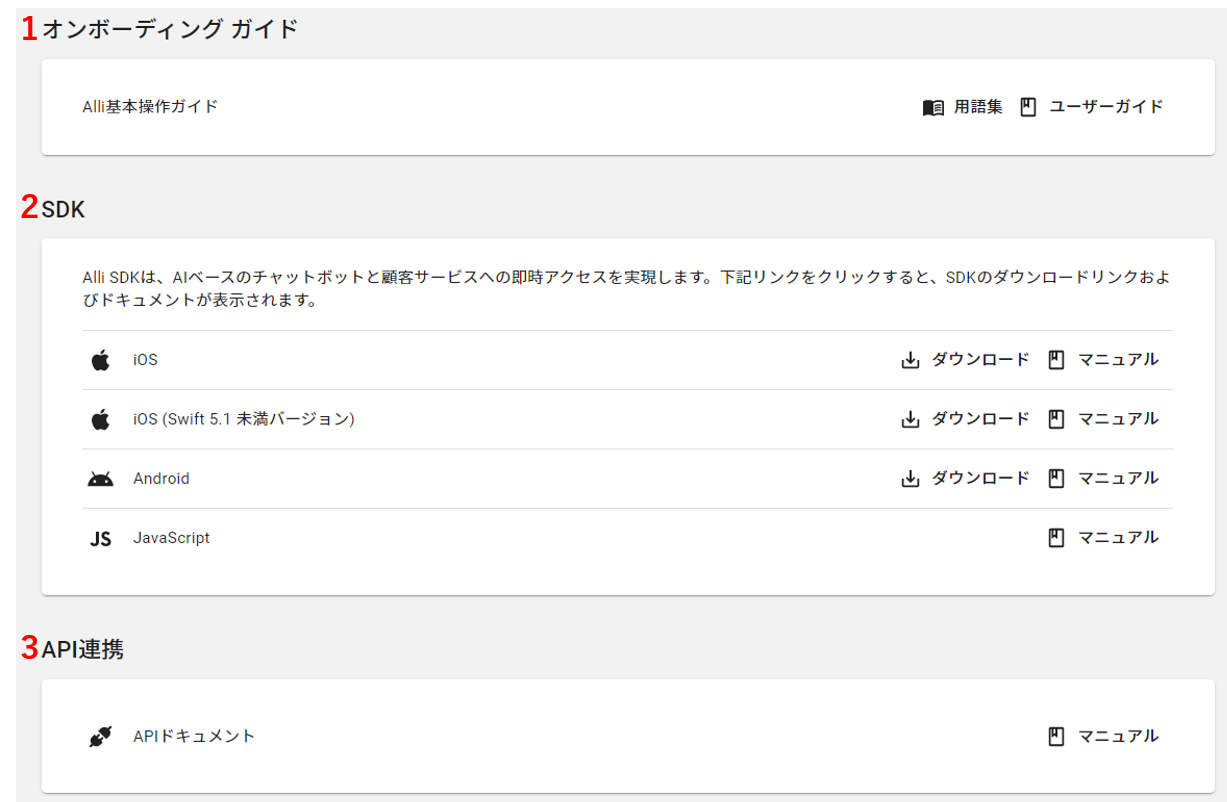This screenshot has width=1227, height=802.
Task: Open the Android SDK マニュアル
Action: coord(1118,478)
